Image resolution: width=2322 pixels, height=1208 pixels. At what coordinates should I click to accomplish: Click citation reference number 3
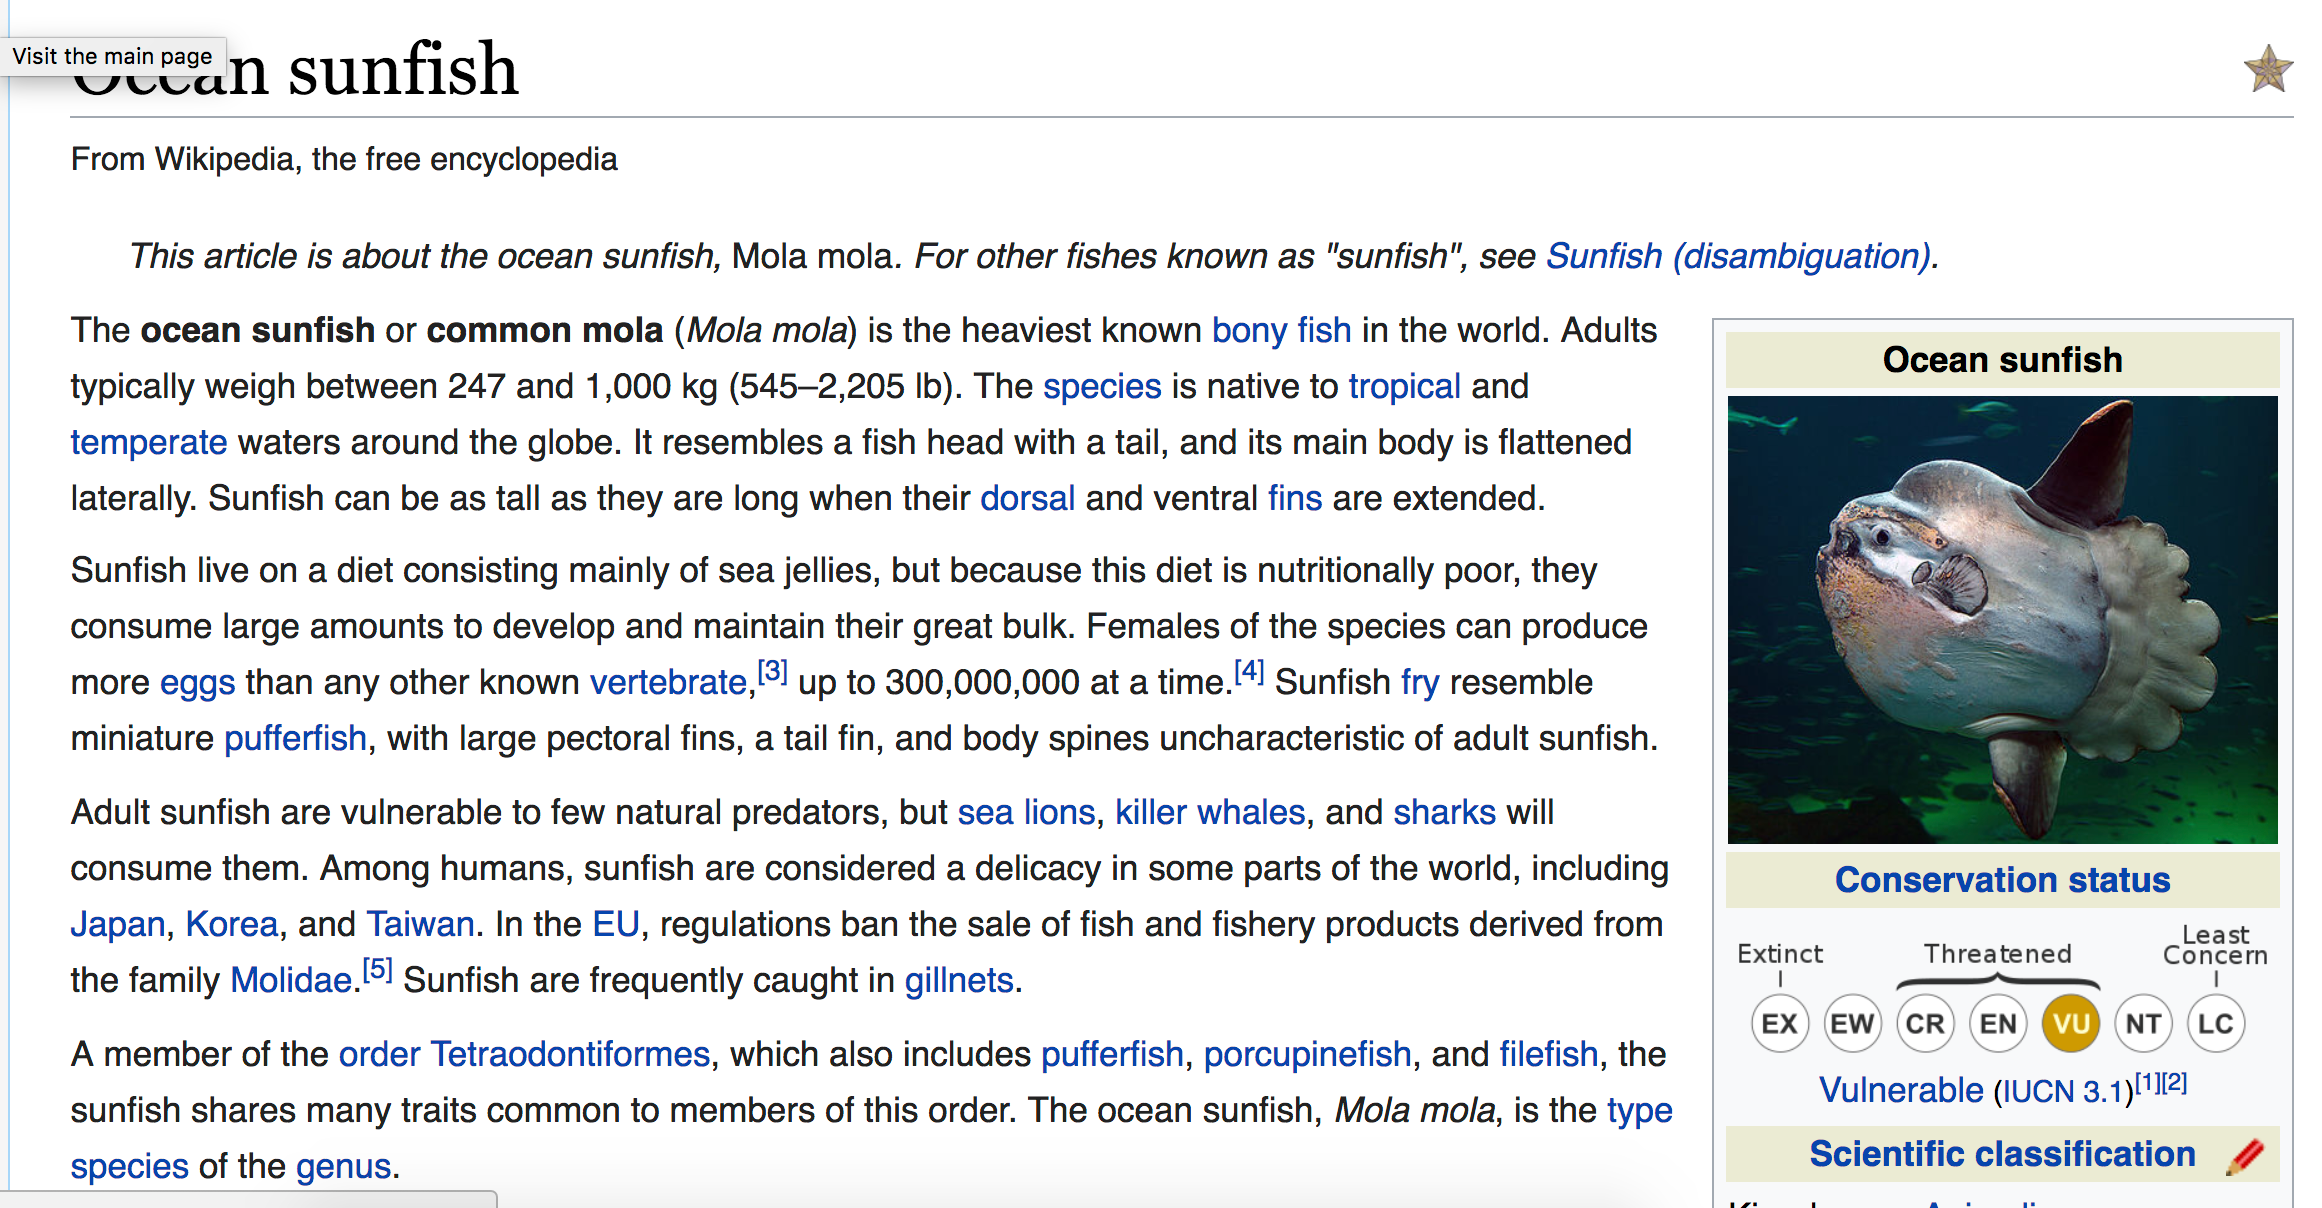[773, 671]
